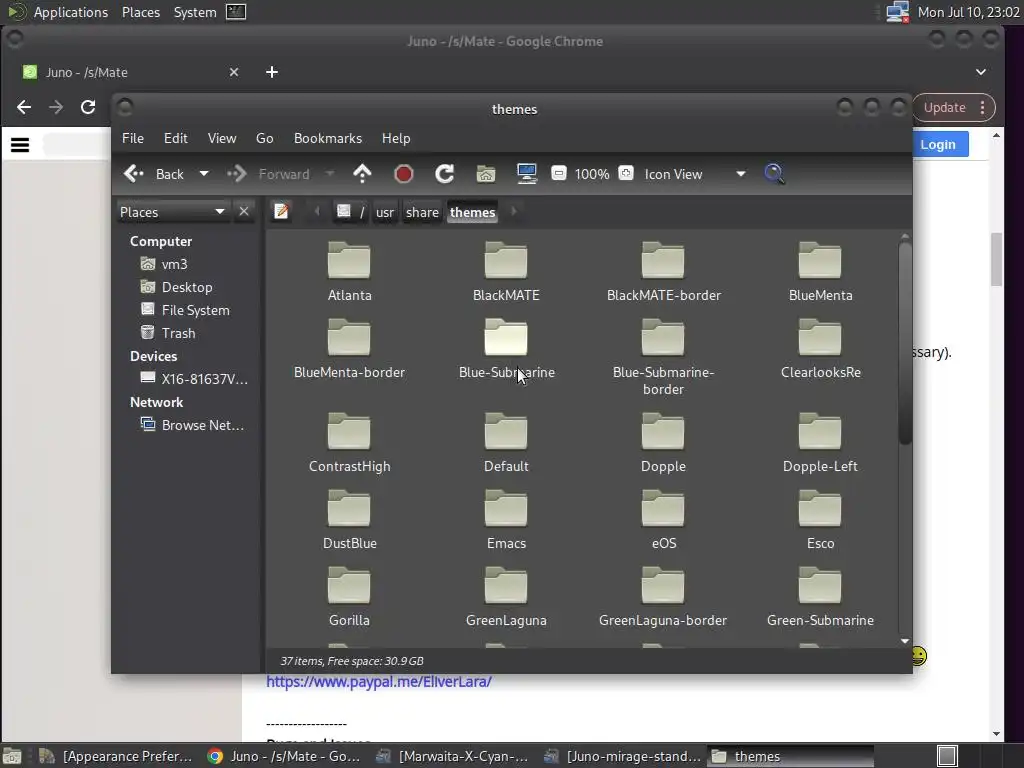Select the Atlanta folder

tap(349, 272)
